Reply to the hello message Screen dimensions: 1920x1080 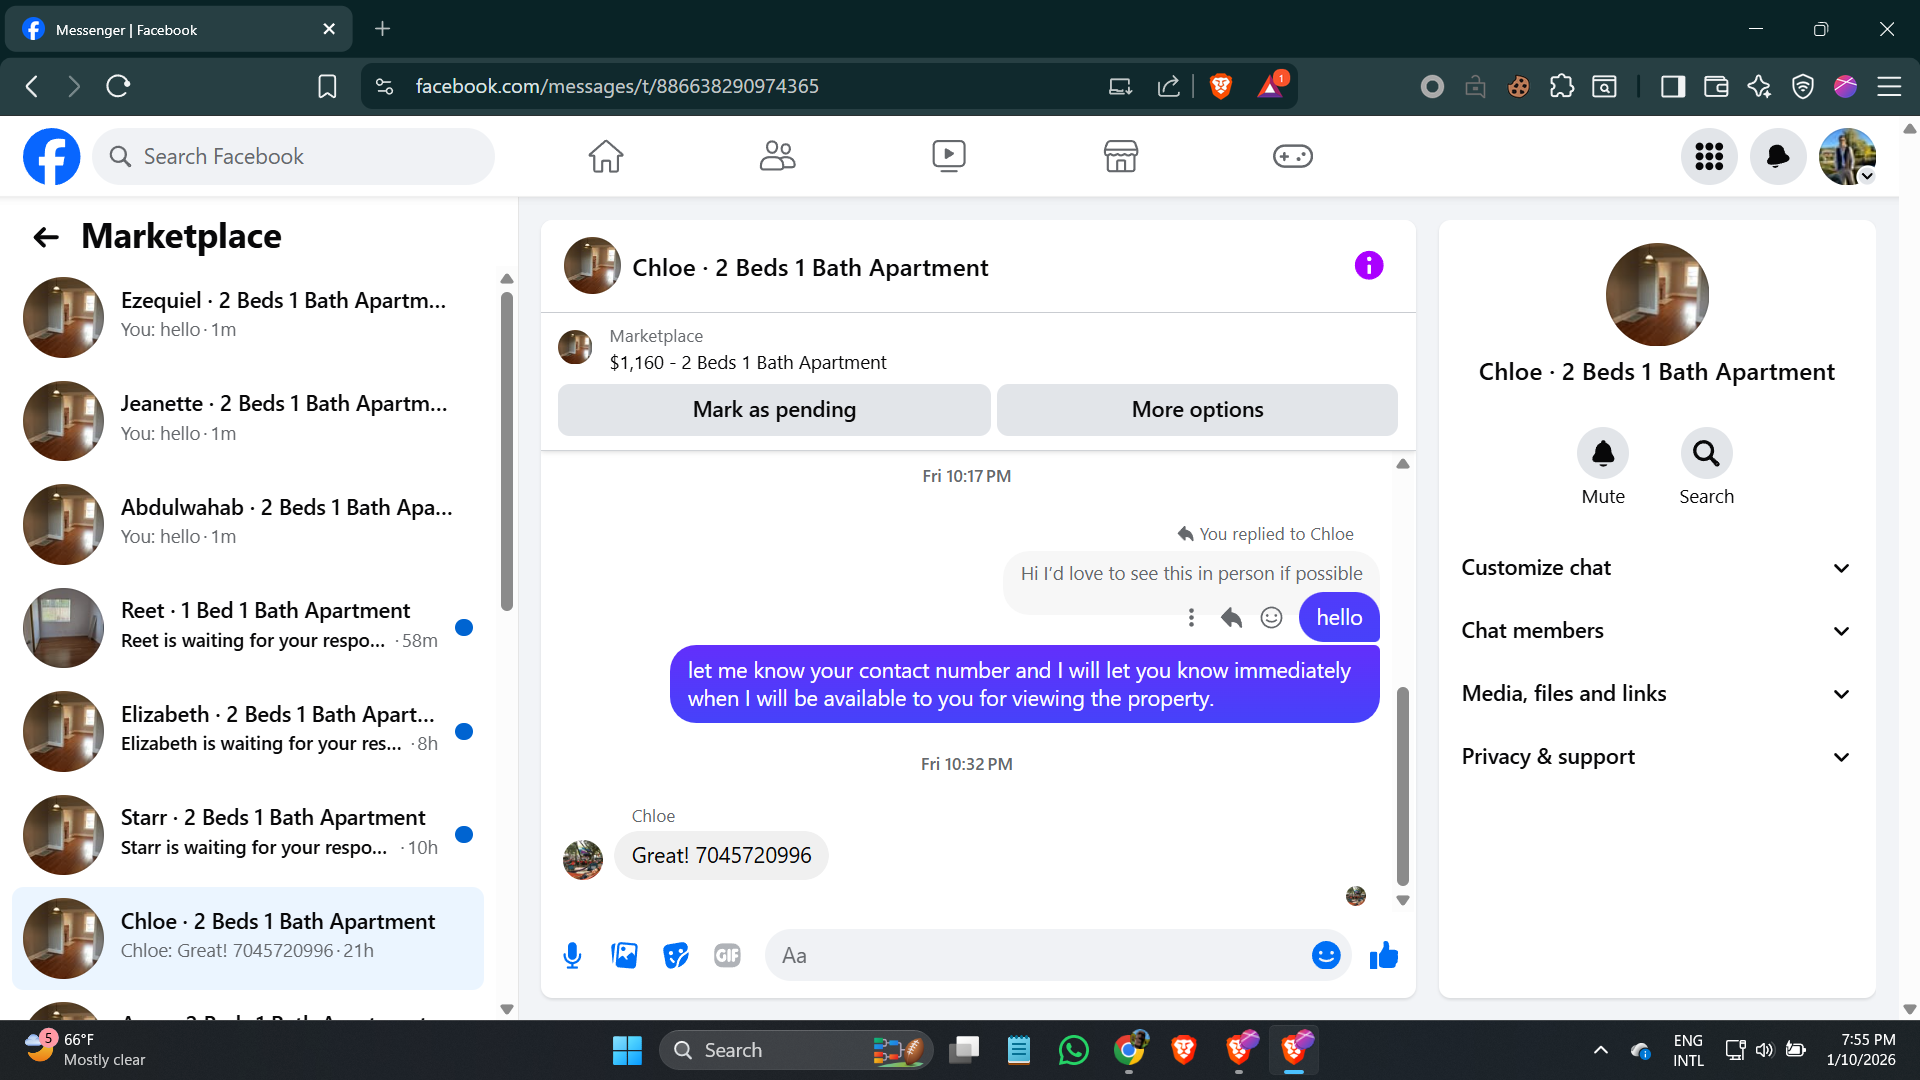pyautogui.click(x=1231, y=618)
